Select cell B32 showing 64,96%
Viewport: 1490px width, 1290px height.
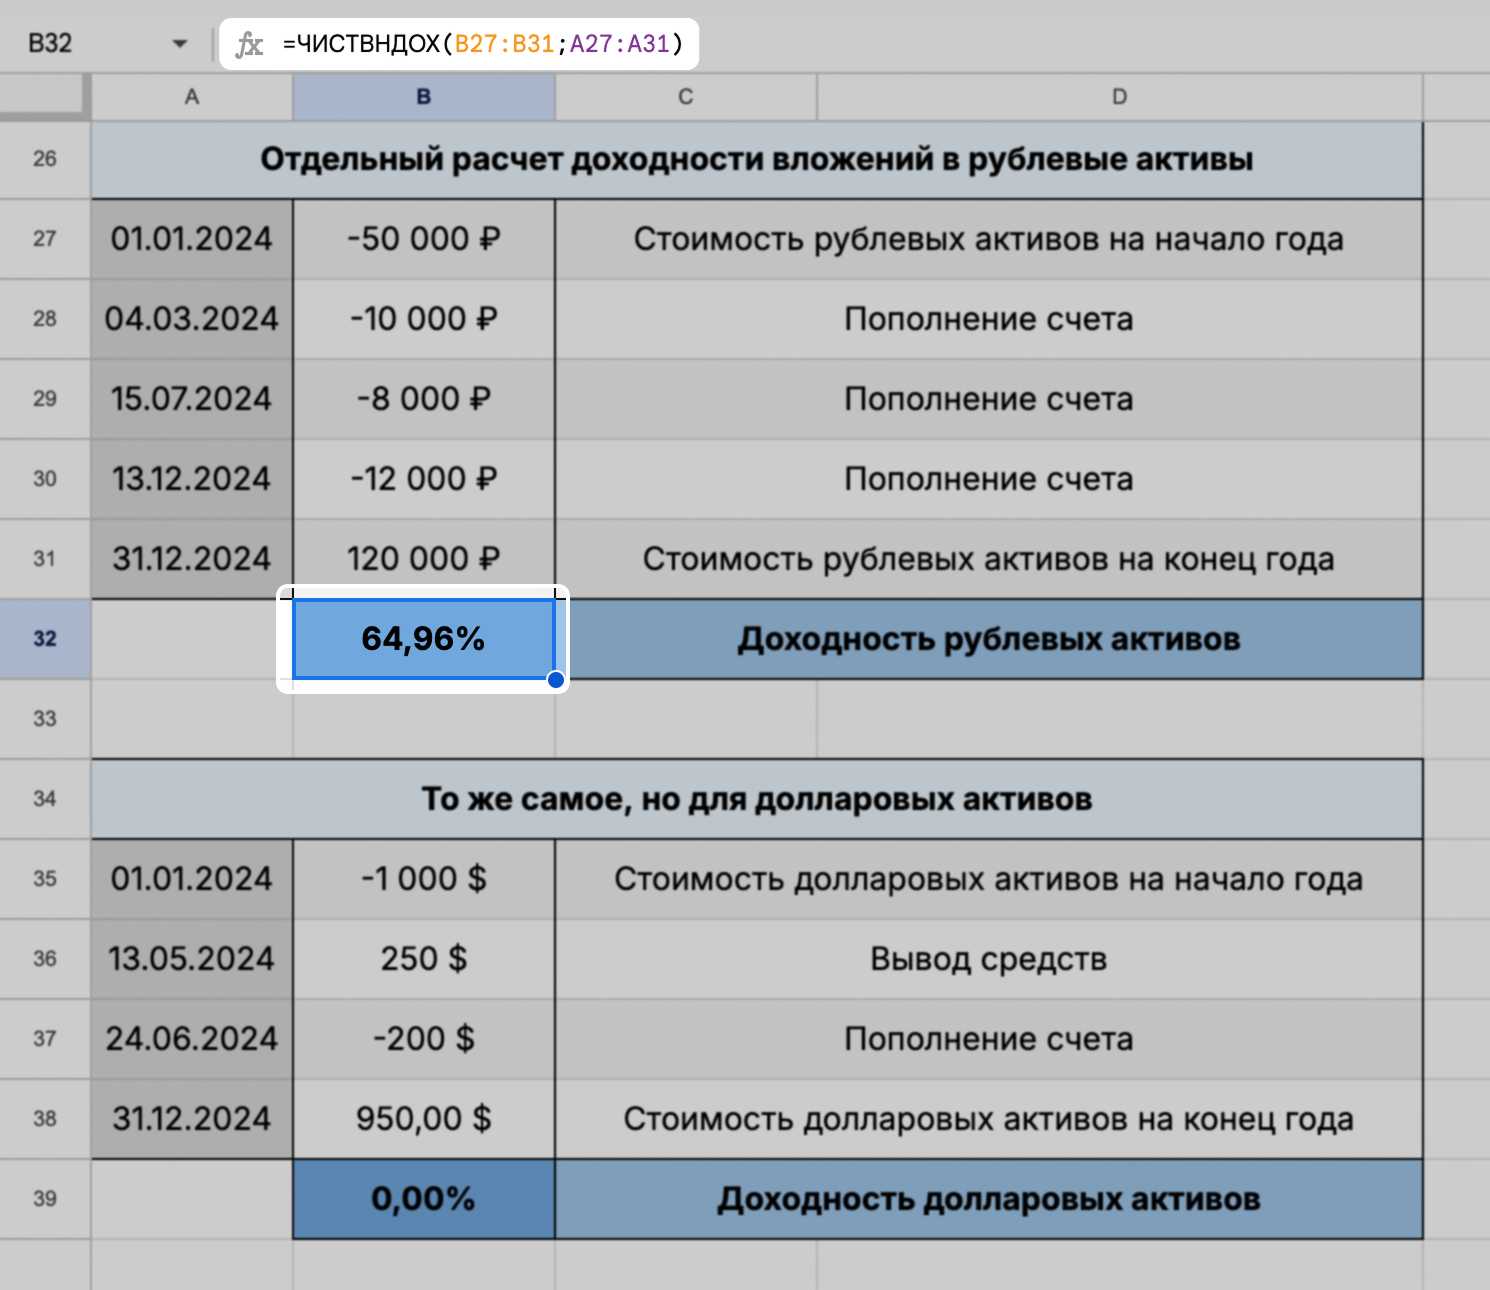[423, 638]
